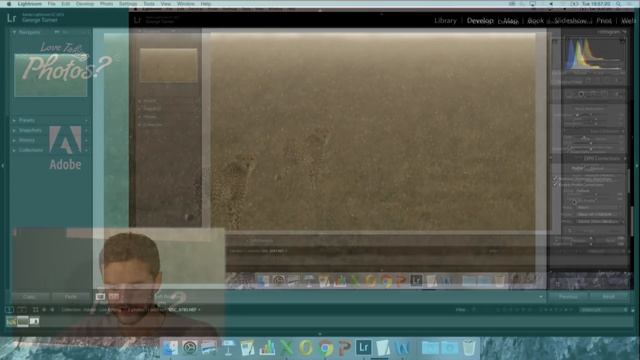Click the Reset button
Image resolution: width=640 pixels, height=360 pixels.
(609, 297)
